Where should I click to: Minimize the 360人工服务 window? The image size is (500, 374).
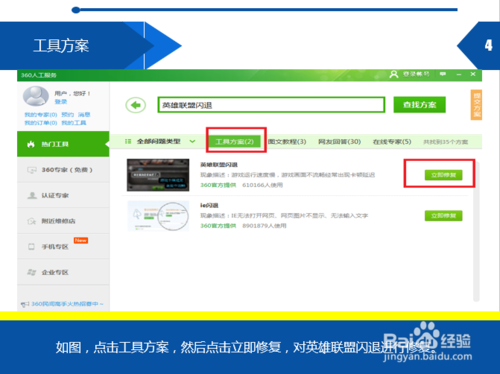[x=459, y=74]
